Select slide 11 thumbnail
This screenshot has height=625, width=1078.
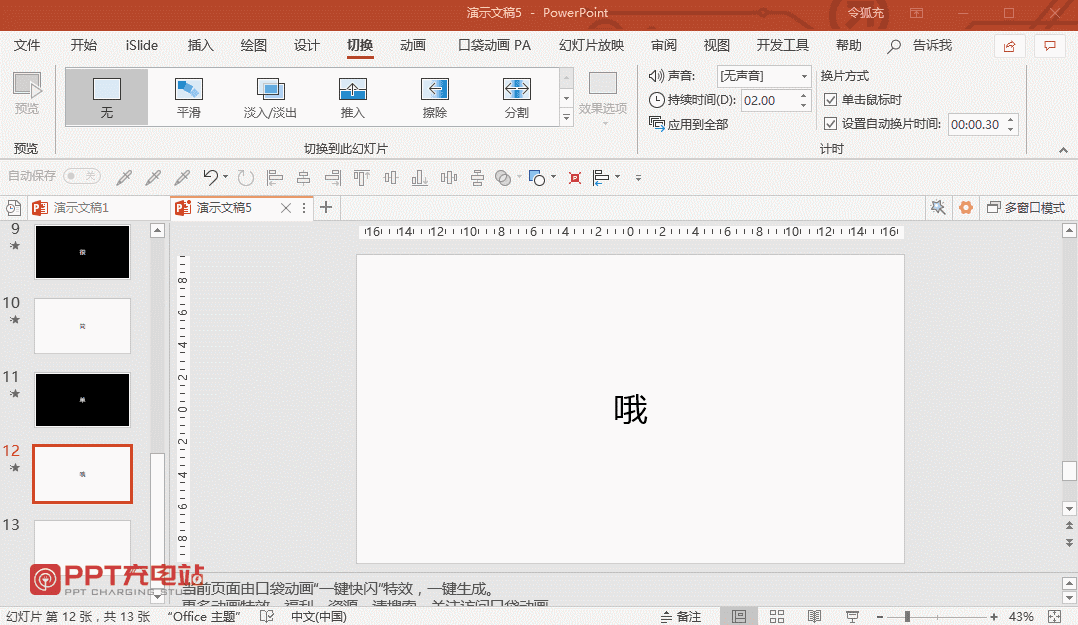[x=82, y=399]
